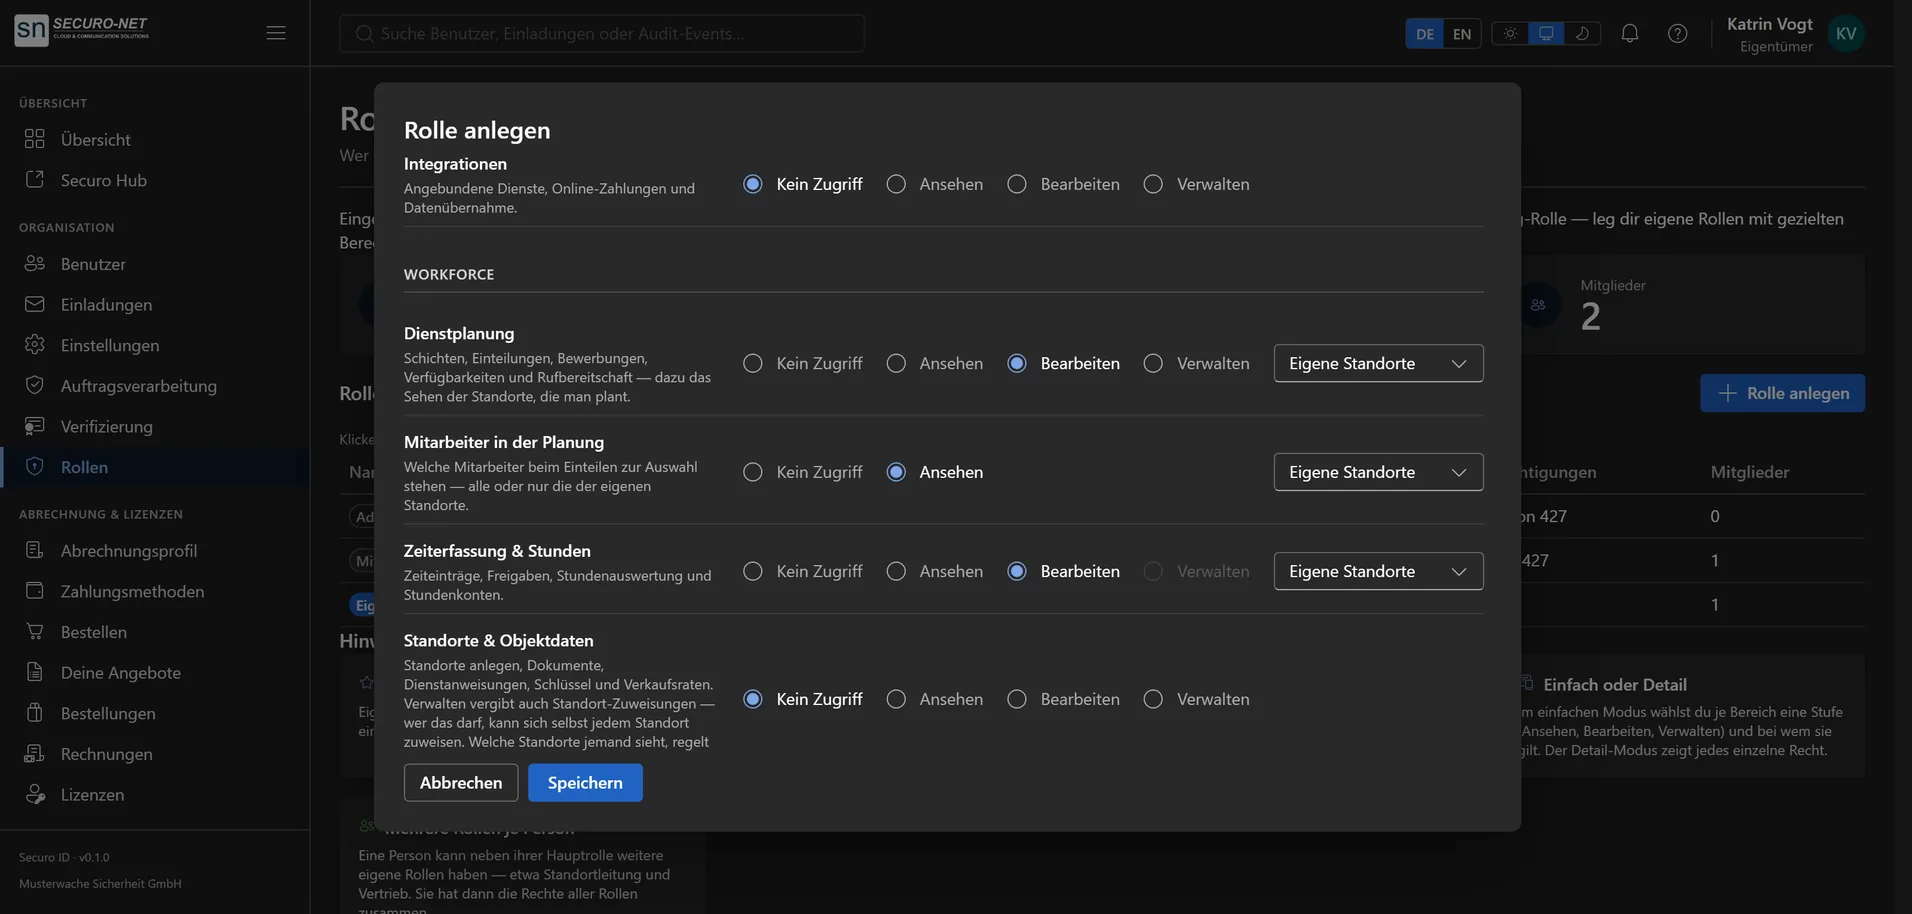Click the Abrechnungsprofil icon
The image size is (1912, 914).
click(35, 550)
